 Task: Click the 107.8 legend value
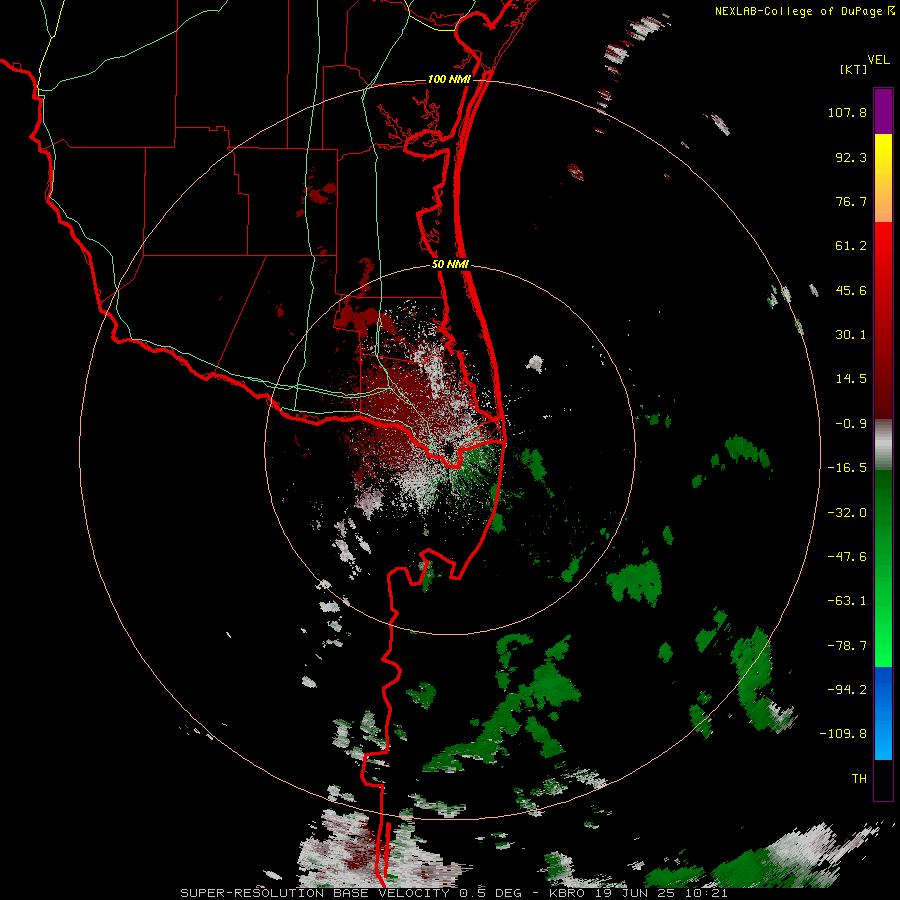(x=847, y=112)
